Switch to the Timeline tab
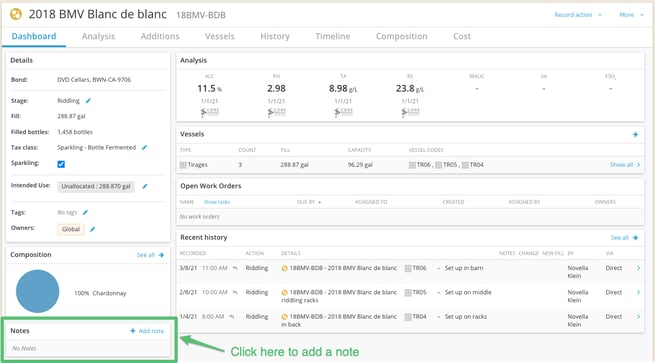655x363 pixels. pos(333,36)
